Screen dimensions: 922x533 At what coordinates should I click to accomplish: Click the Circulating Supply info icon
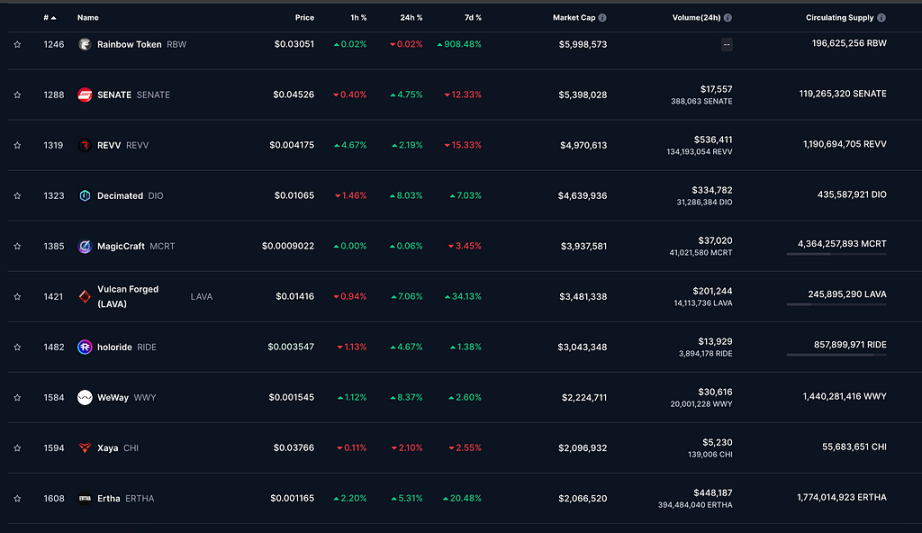tap(881, 18)
